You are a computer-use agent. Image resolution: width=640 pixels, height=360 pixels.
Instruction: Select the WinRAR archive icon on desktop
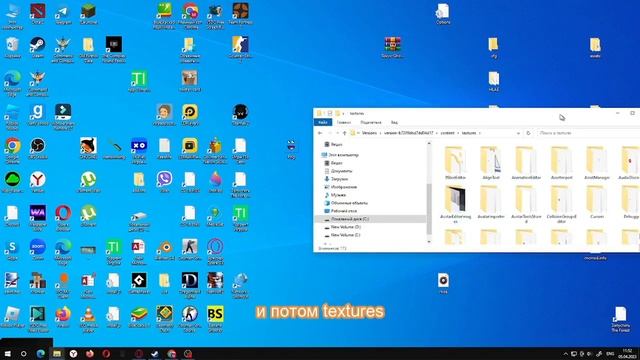392,47
